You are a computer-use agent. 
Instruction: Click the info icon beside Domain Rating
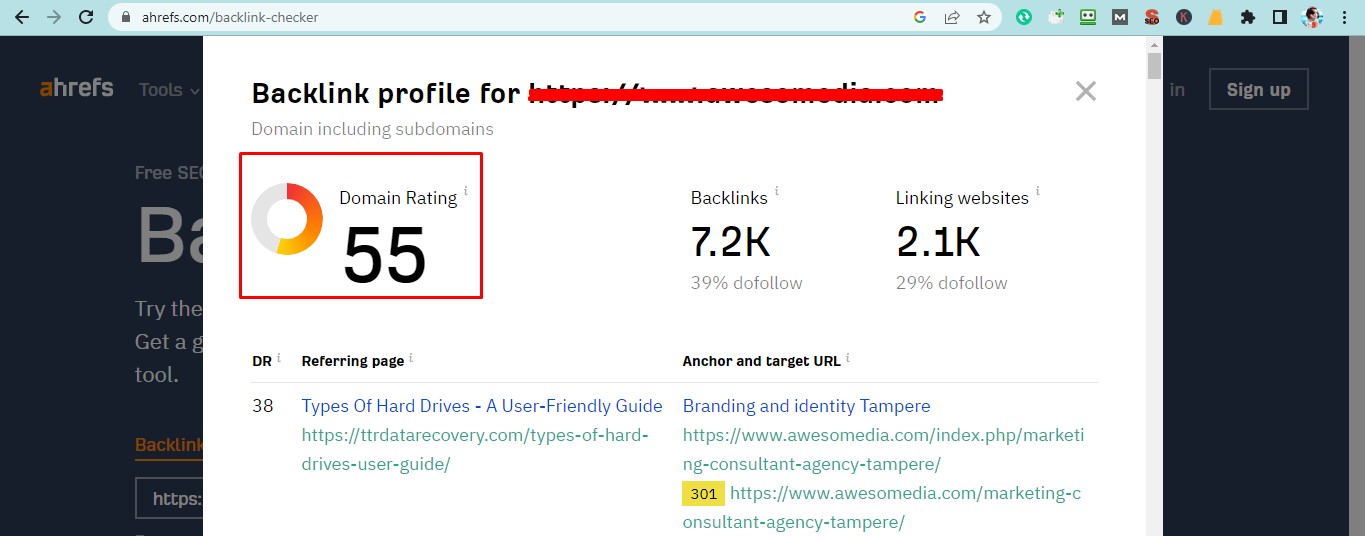(x=465, y=191)
